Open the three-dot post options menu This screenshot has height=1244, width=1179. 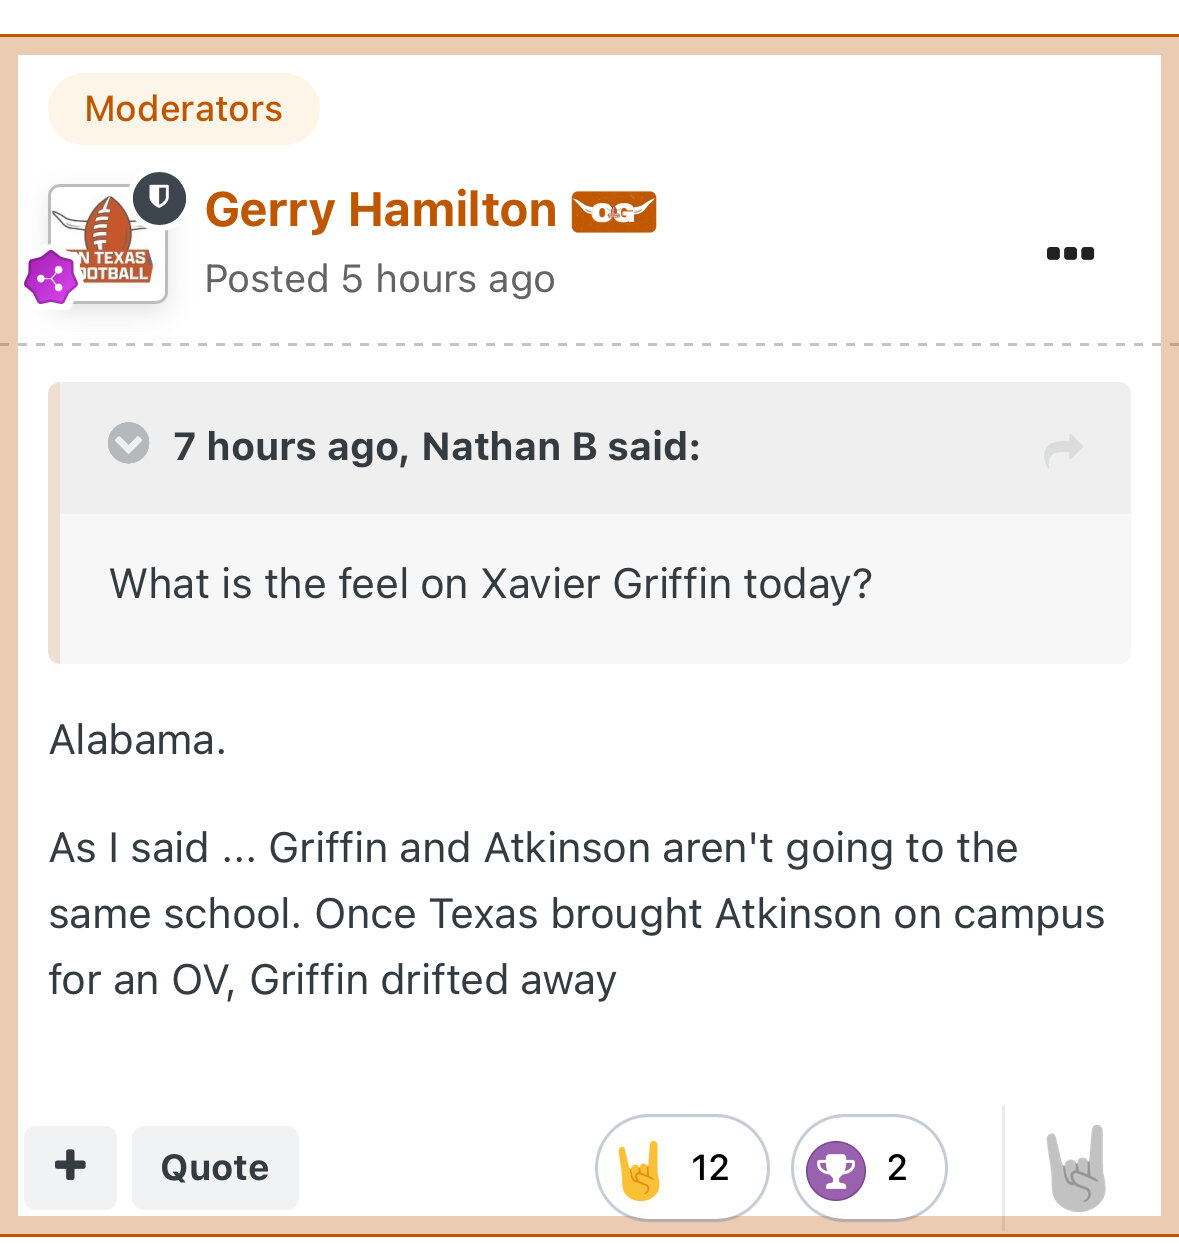(1070, 253)
